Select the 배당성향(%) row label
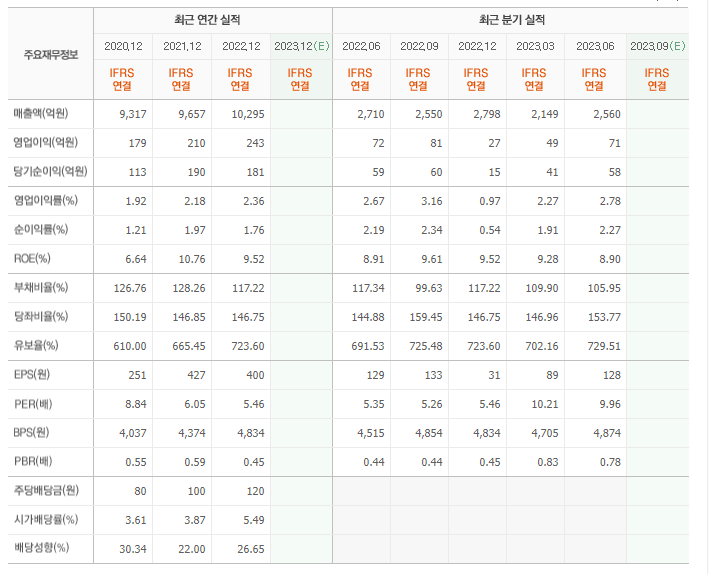Image resolution: width=709 pixels, height=574 pixels. pyautogui.click(x=41, y=548)
